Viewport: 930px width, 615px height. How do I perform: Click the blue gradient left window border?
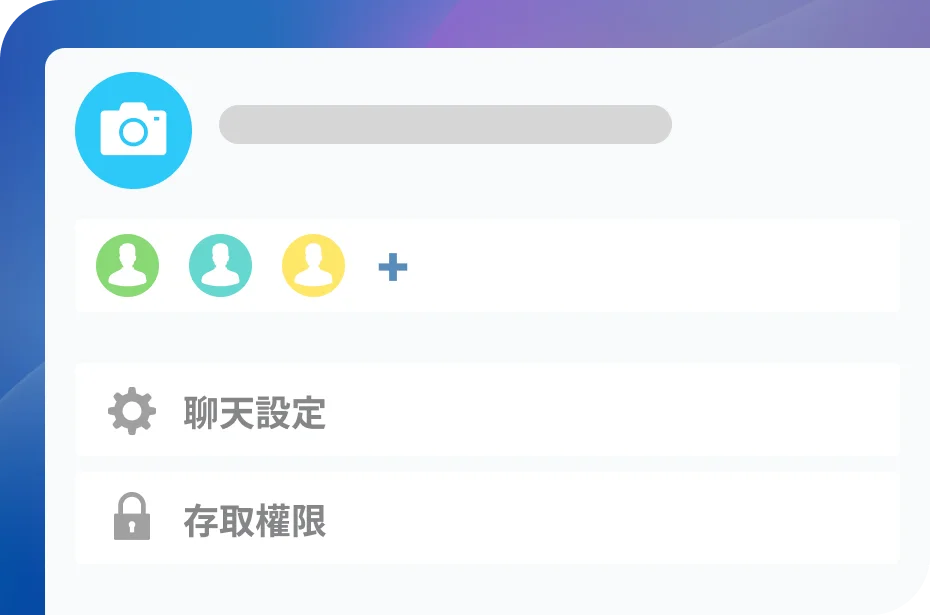[x=21, y=356]
